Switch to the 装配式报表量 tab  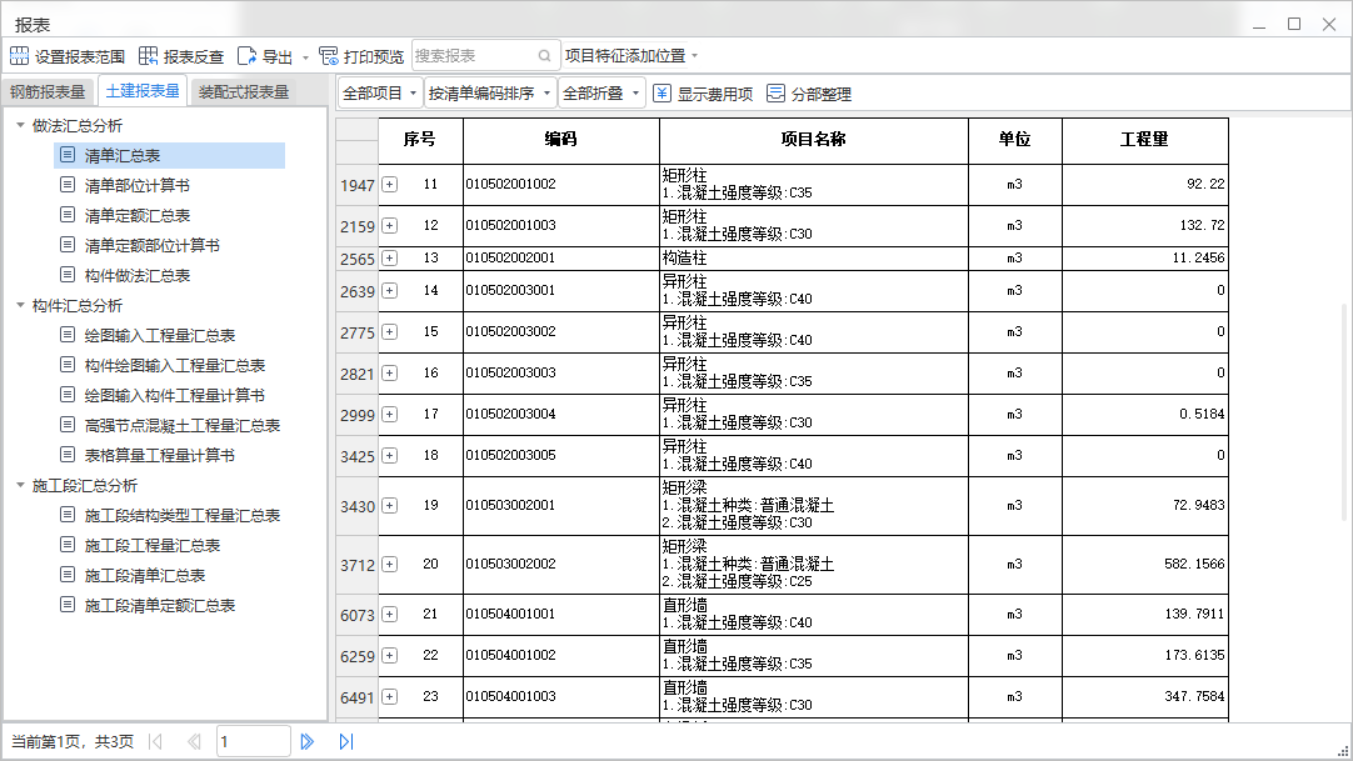click(244, 92)
